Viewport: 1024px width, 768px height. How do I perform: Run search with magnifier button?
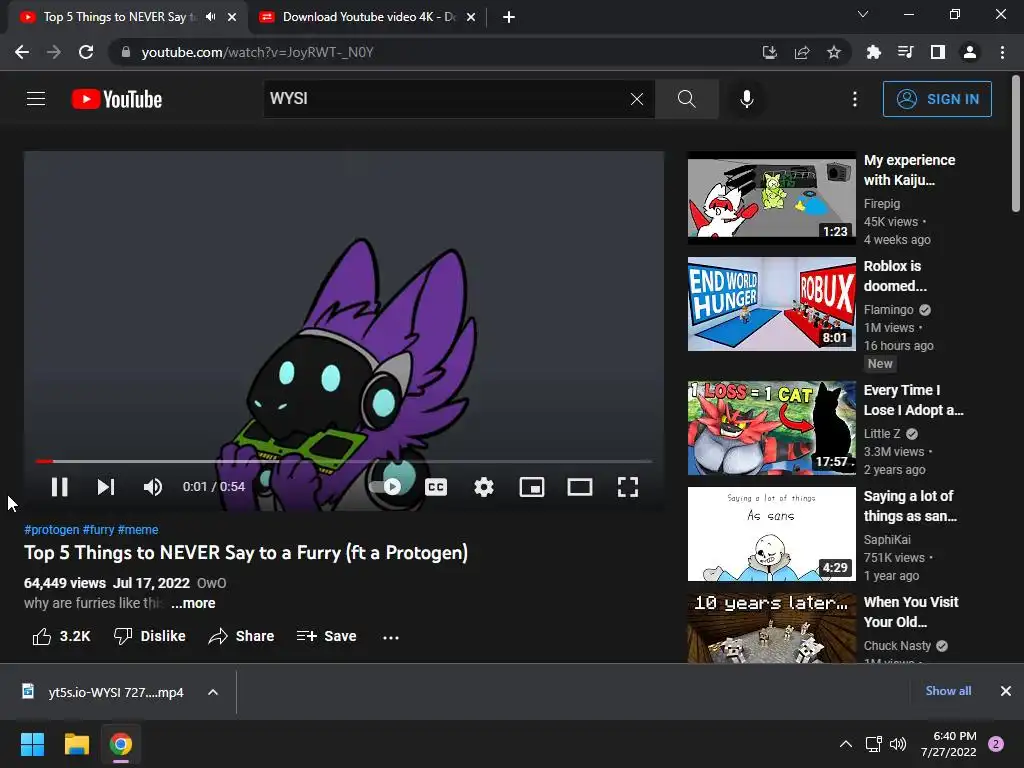click(686, 99)
